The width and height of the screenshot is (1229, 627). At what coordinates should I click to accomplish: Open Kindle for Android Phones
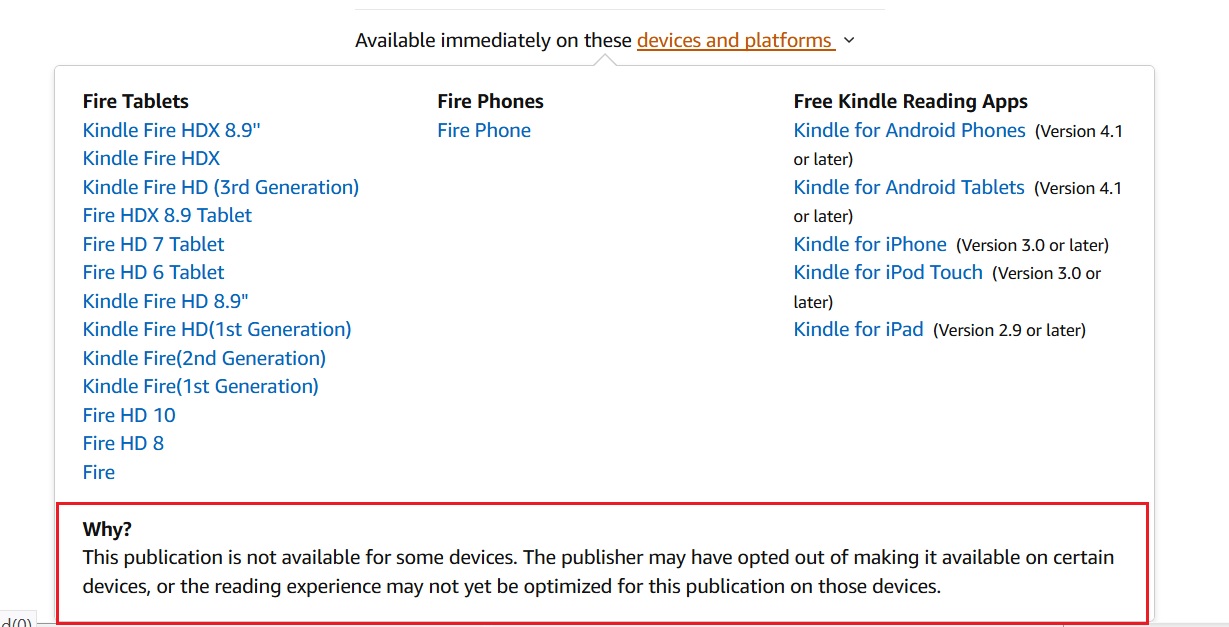[x=909, y=130]
